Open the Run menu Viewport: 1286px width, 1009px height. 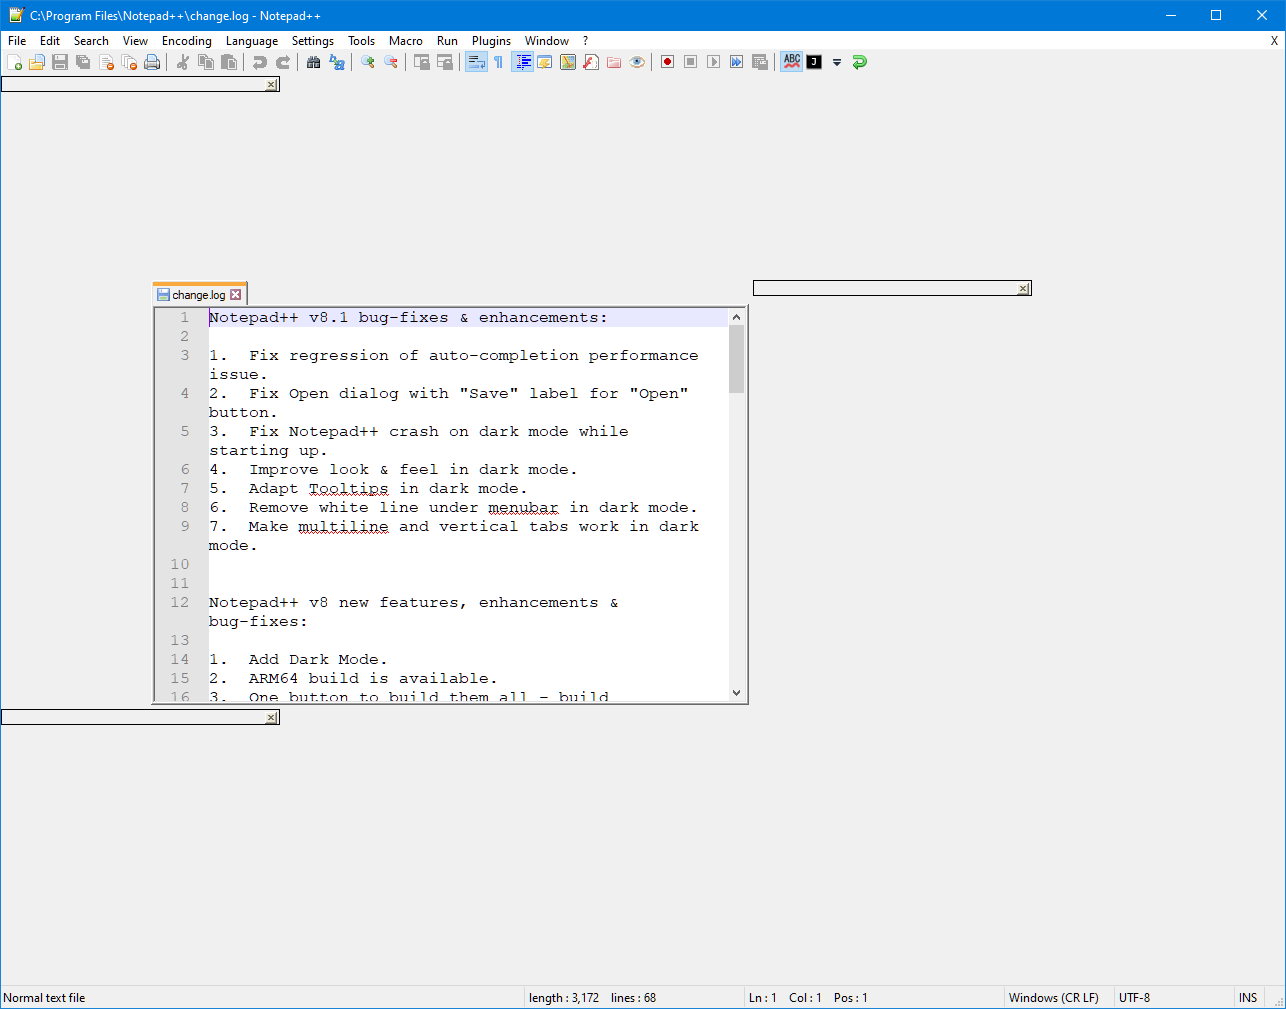pyautogui.click(x=447, y=41)
